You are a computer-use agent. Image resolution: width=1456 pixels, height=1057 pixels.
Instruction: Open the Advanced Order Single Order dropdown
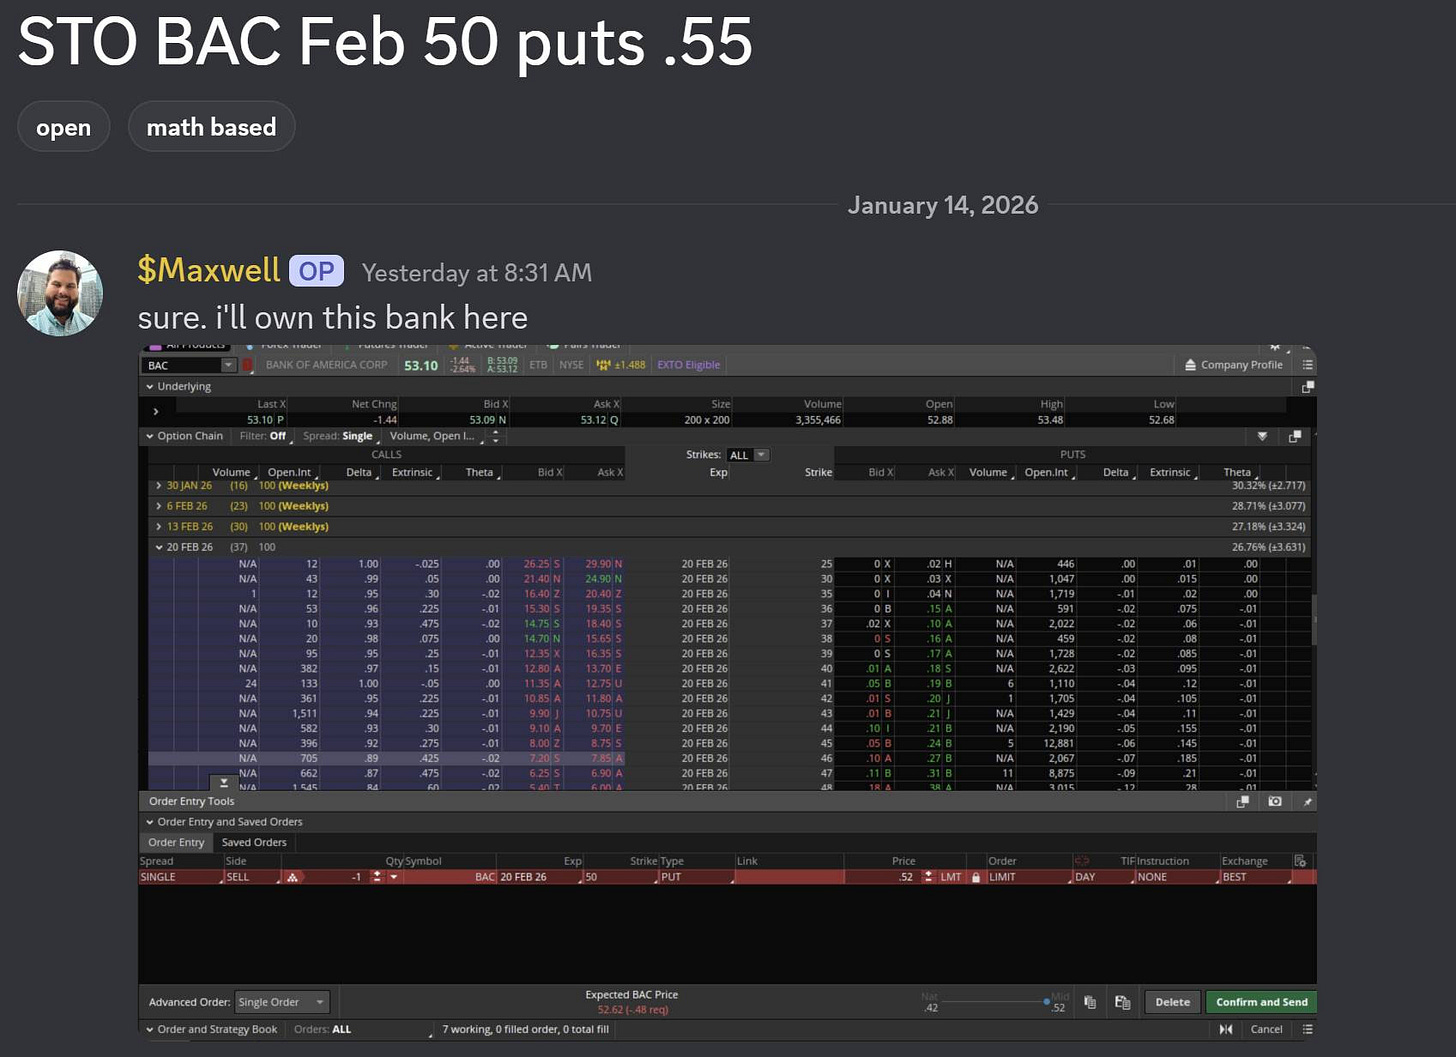tap(282, 1002)
